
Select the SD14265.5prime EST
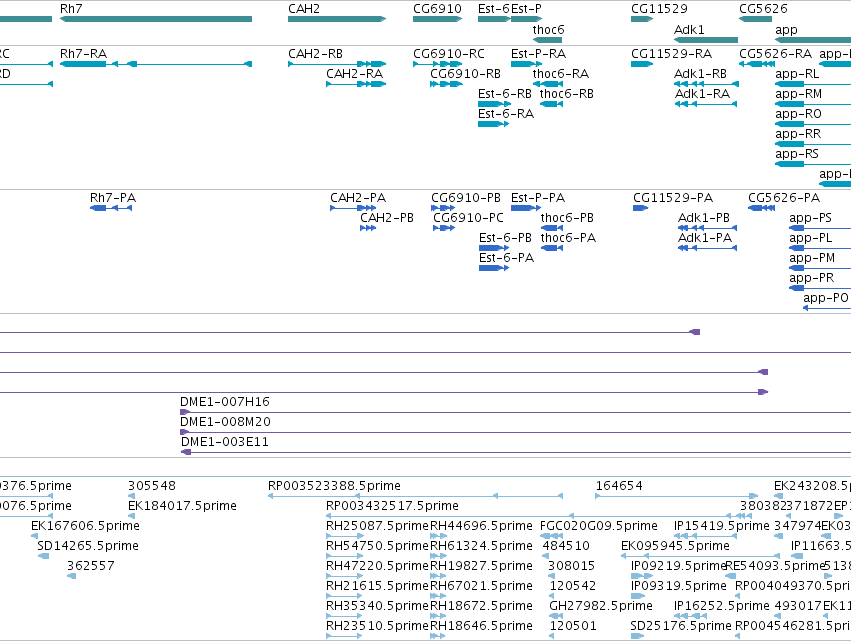coord(43,556)
